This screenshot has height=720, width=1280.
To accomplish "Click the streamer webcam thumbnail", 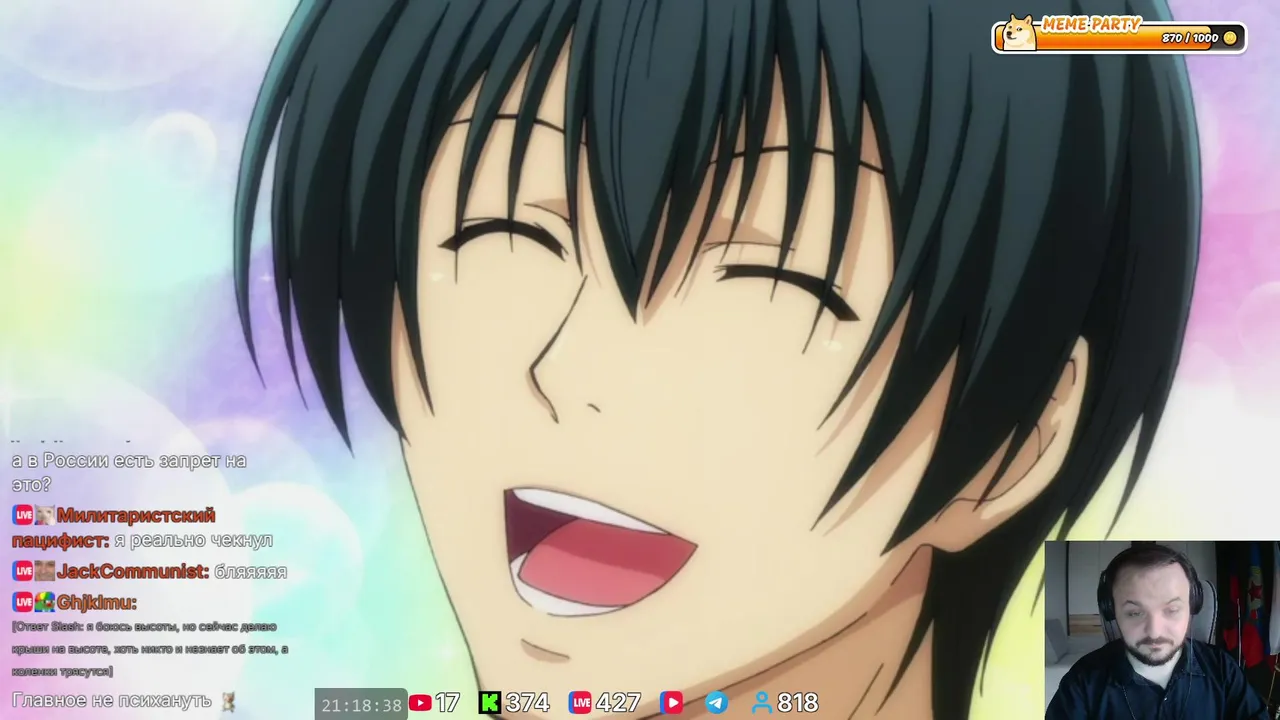I will point(1162,630).
